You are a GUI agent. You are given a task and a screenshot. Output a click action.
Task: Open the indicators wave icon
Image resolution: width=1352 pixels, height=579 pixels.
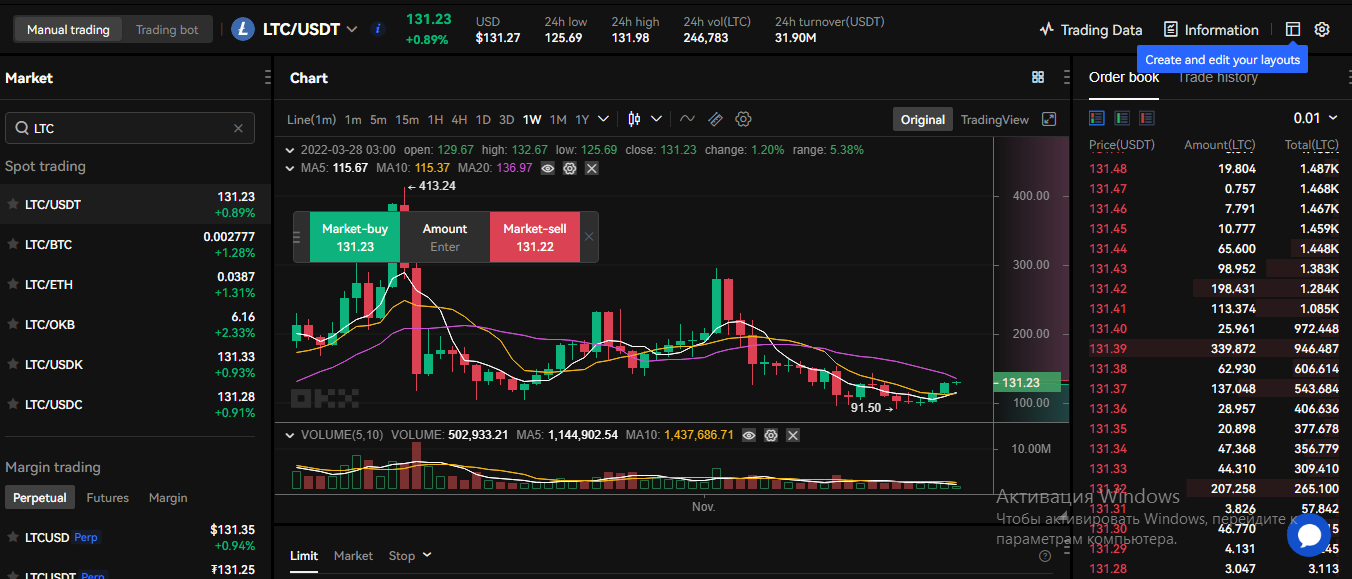[687, 119]
